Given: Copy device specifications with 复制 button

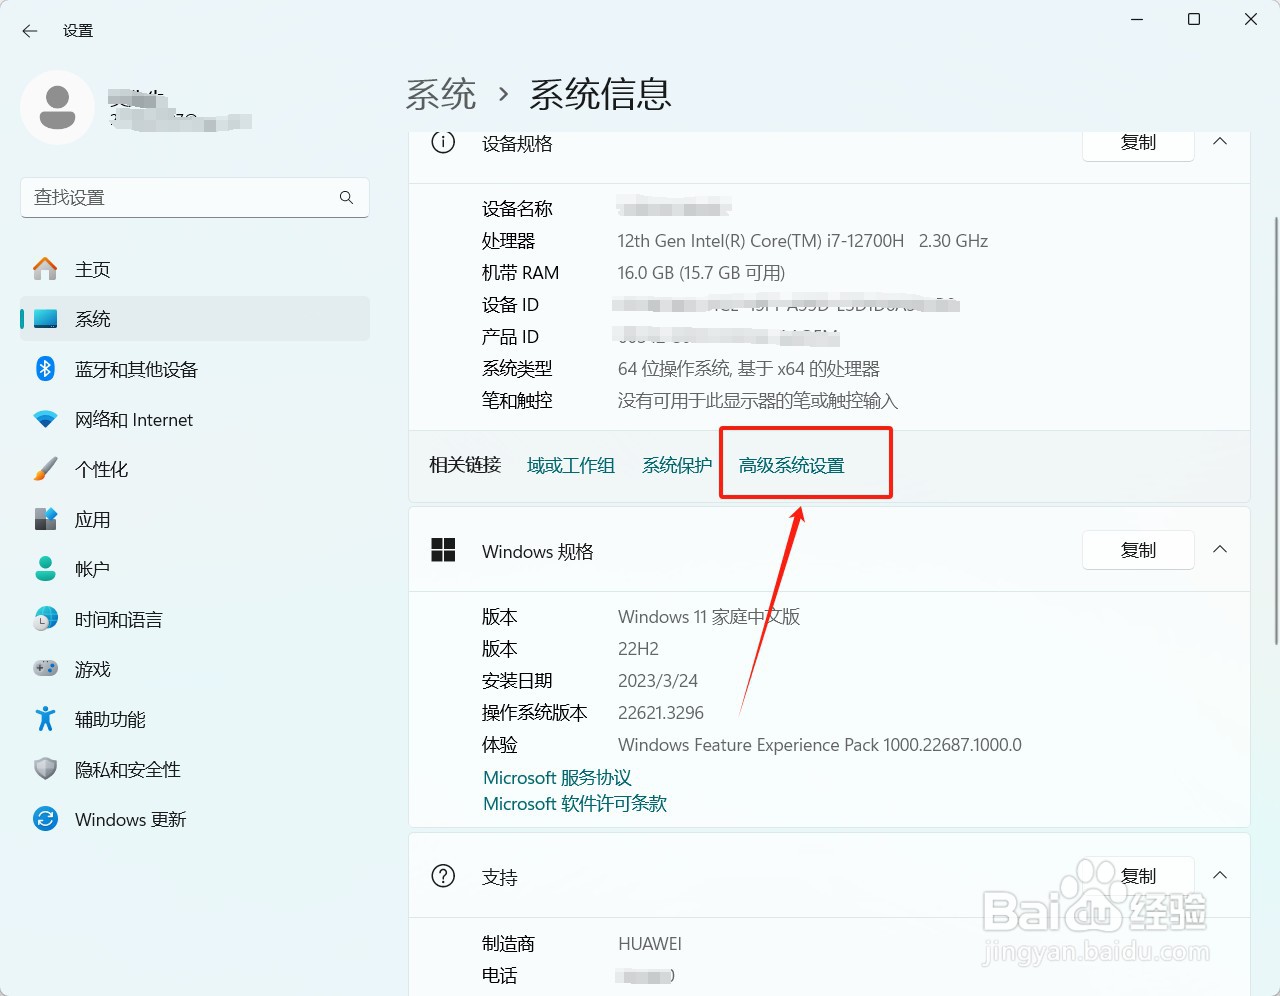Looking at the screenshot, I should pos(1138,143).
